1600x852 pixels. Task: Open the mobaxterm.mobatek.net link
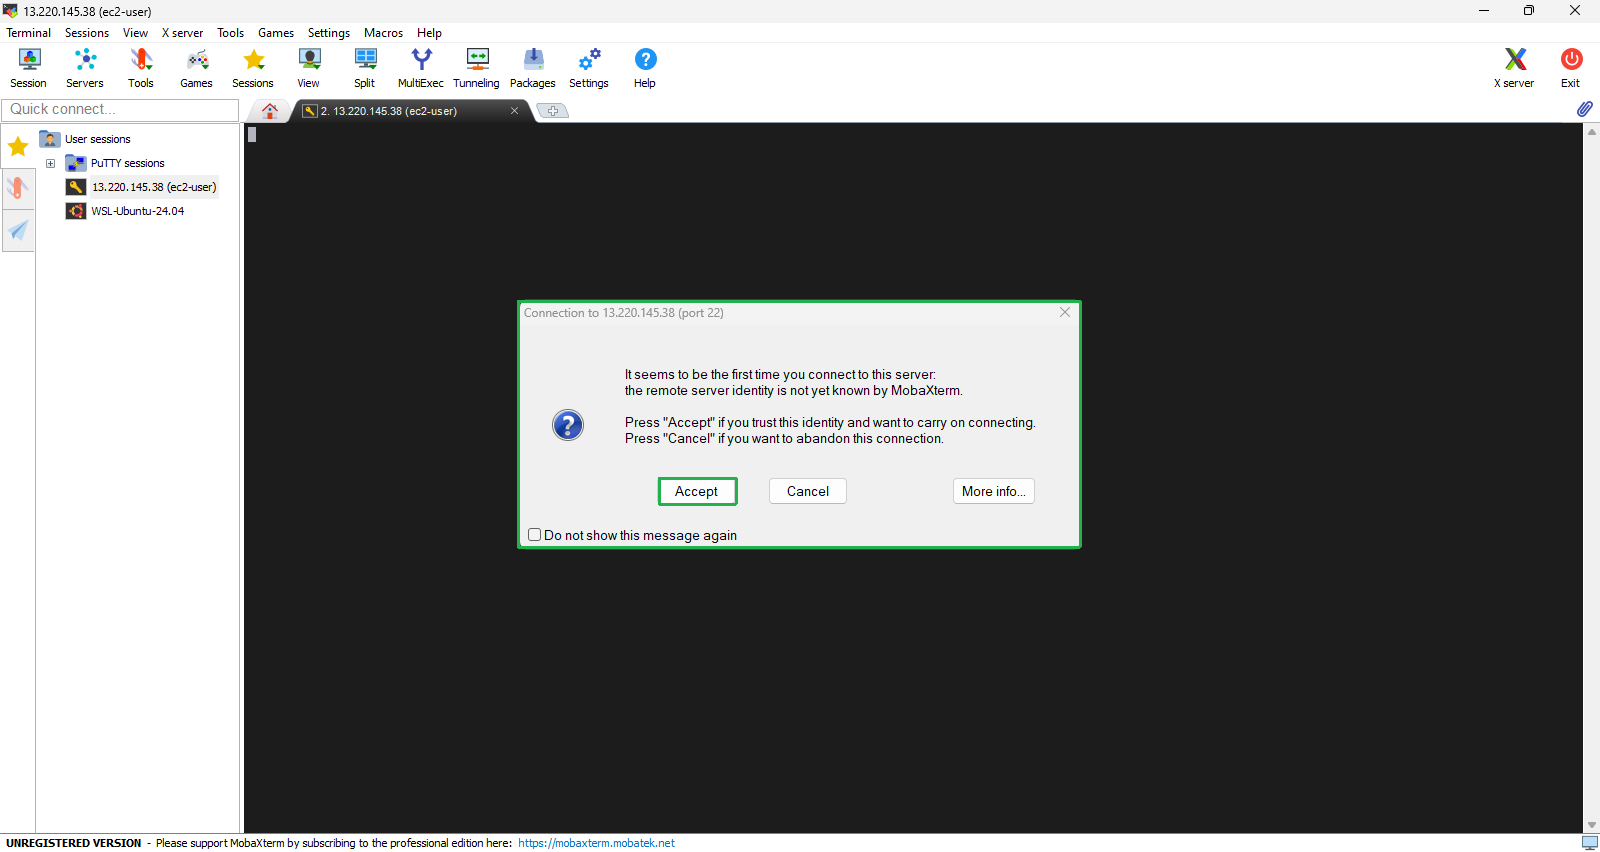(x=596, y=843)
